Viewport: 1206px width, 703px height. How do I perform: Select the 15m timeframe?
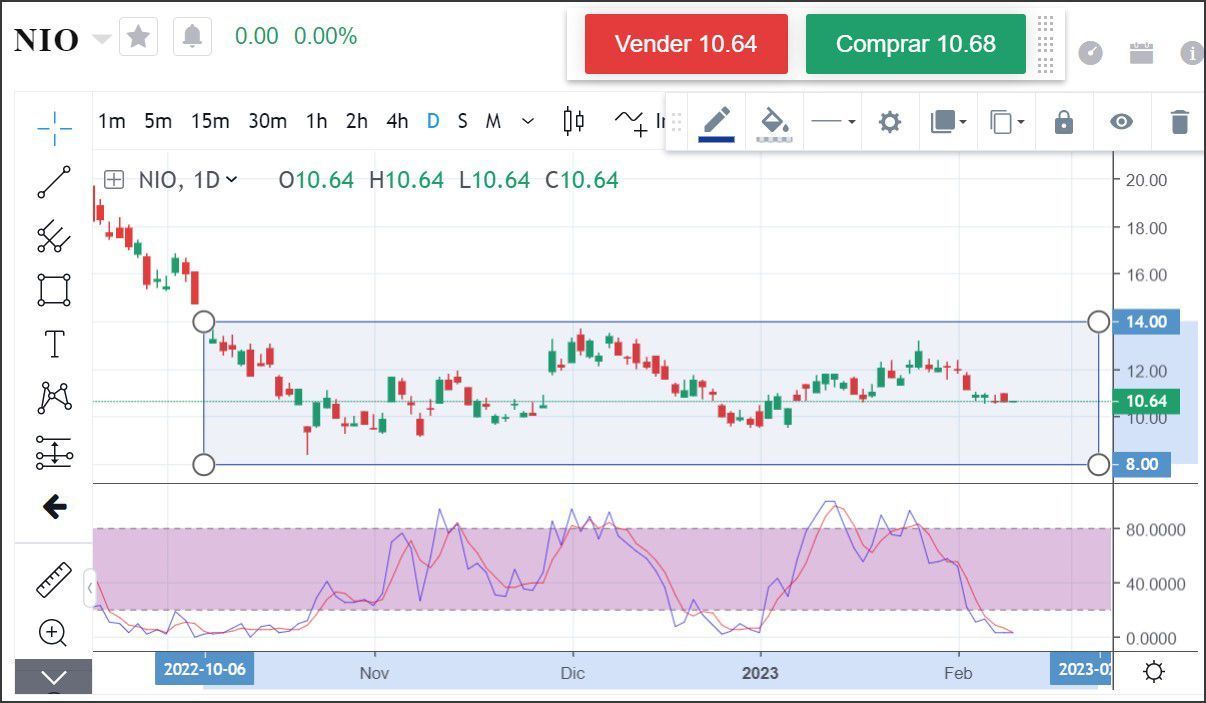(x=209, y=121)
